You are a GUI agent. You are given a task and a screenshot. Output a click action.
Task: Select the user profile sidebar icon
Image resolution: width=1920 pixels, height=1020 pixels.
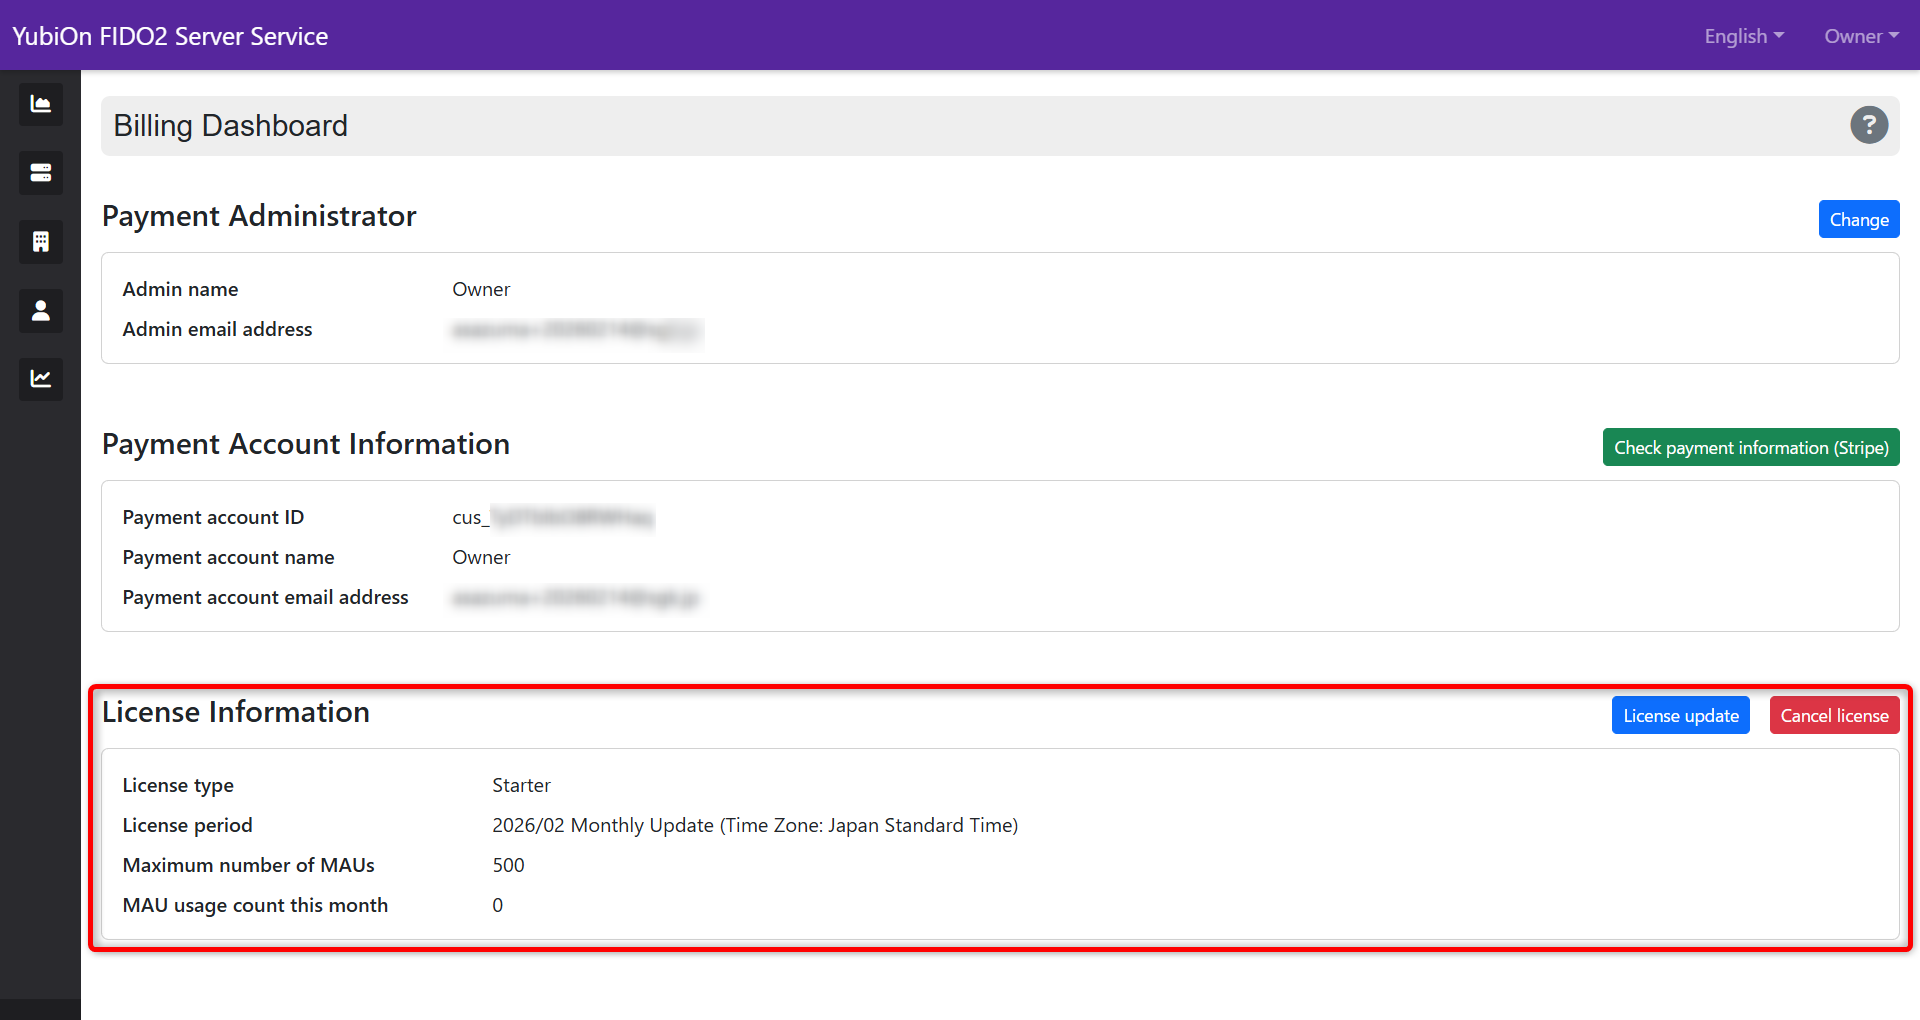click(40, 311)
